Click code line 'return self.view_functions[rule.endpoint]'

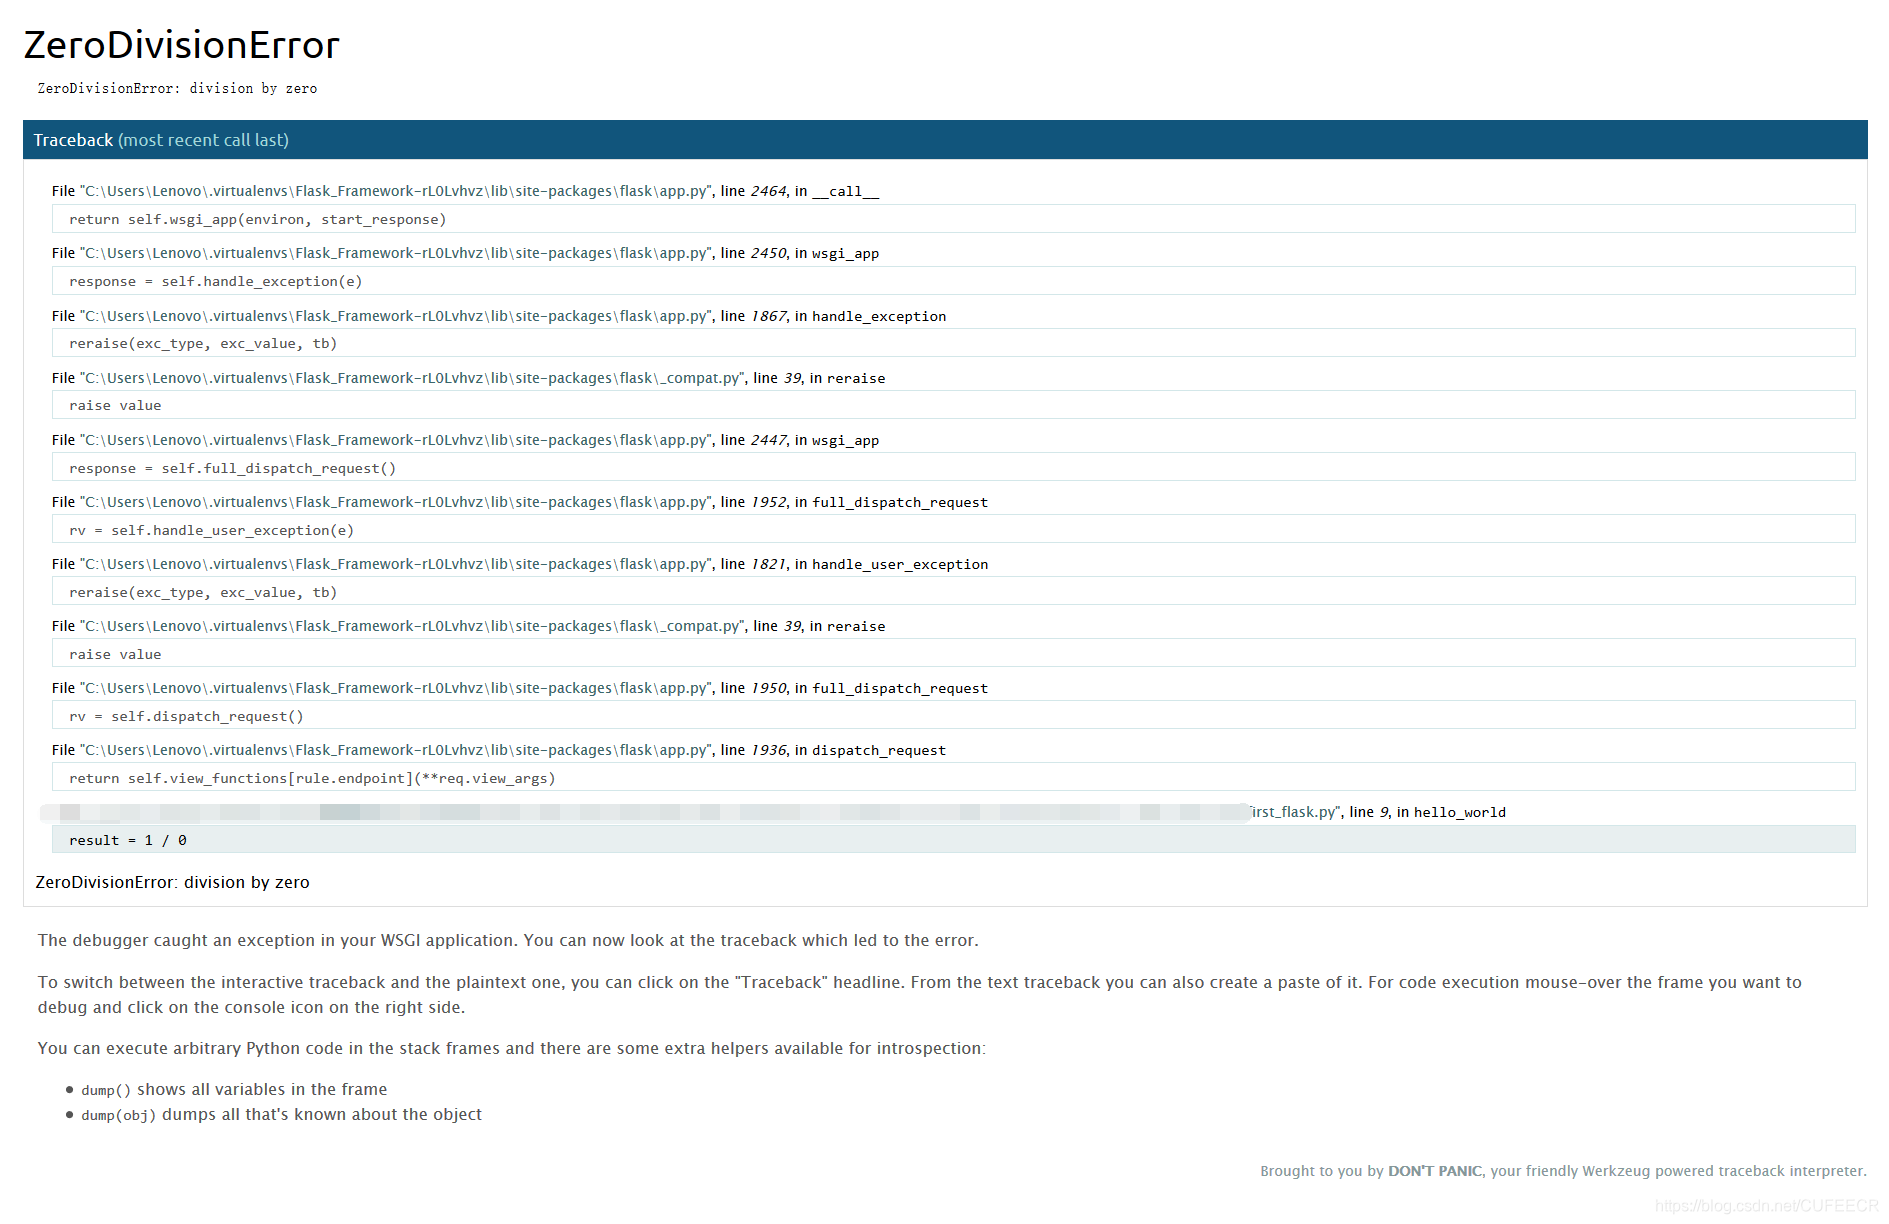click(953, 778)
